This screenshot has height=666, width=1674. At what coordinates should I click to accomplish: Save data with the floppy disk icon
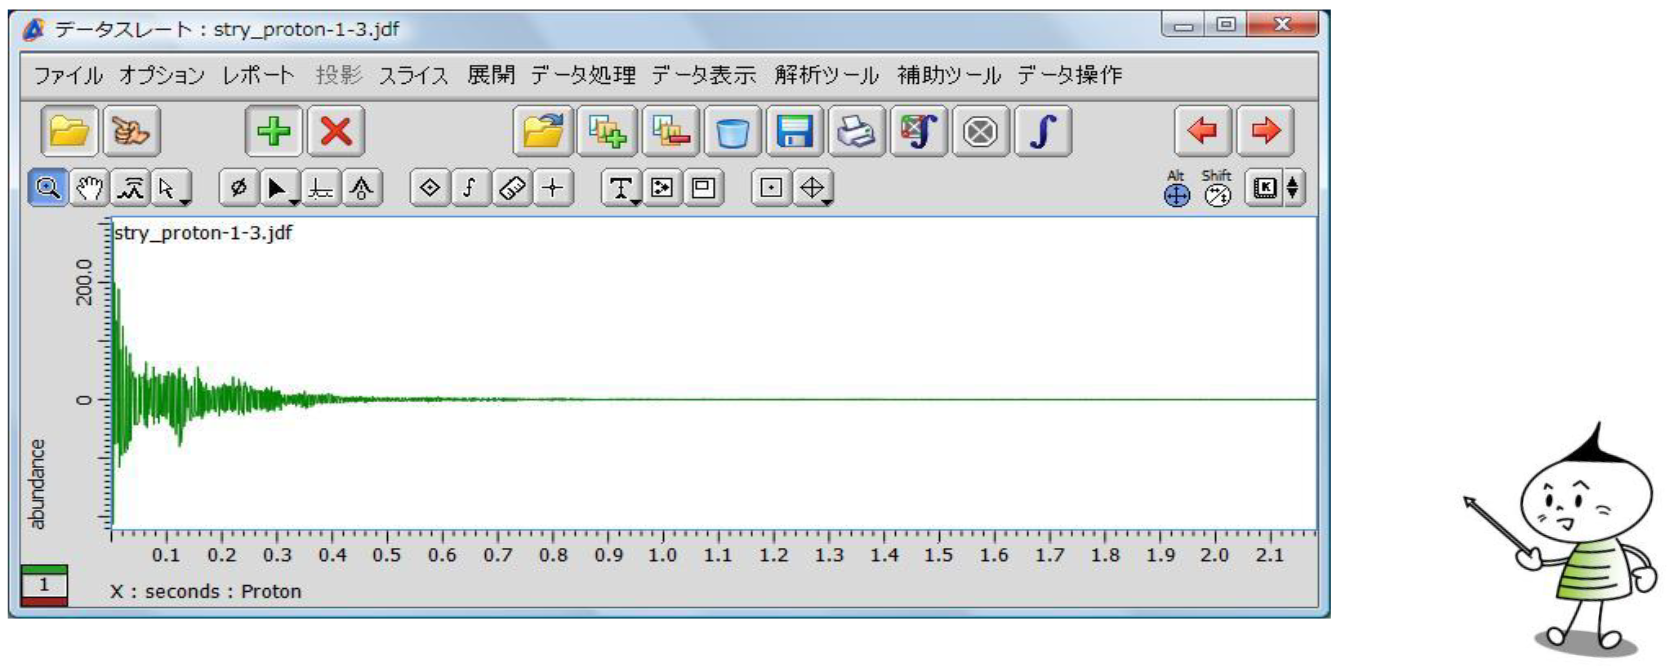click(x=794, y=131)
